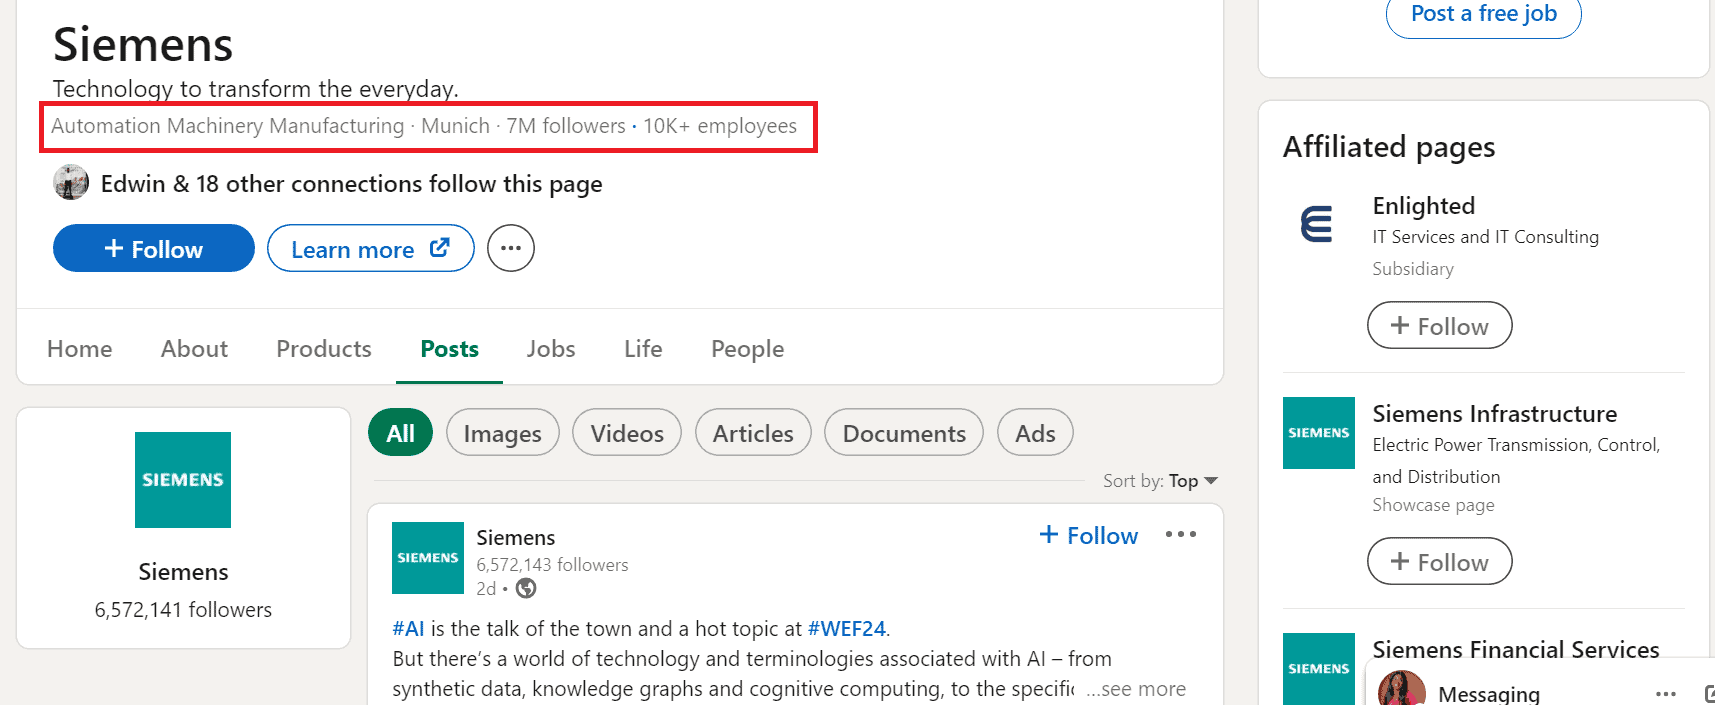Click the 10K+ employees link

point(720,126)
